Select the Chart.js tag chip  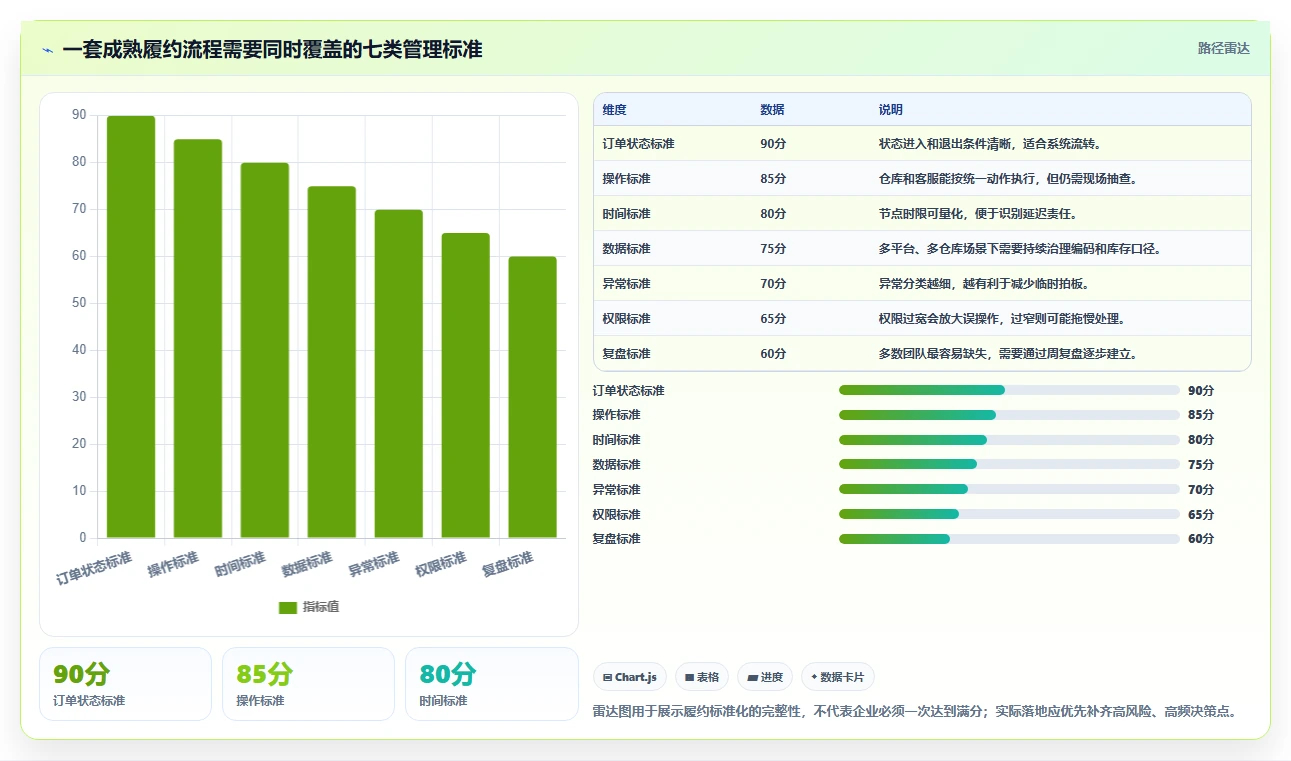[x=630, y=677]
